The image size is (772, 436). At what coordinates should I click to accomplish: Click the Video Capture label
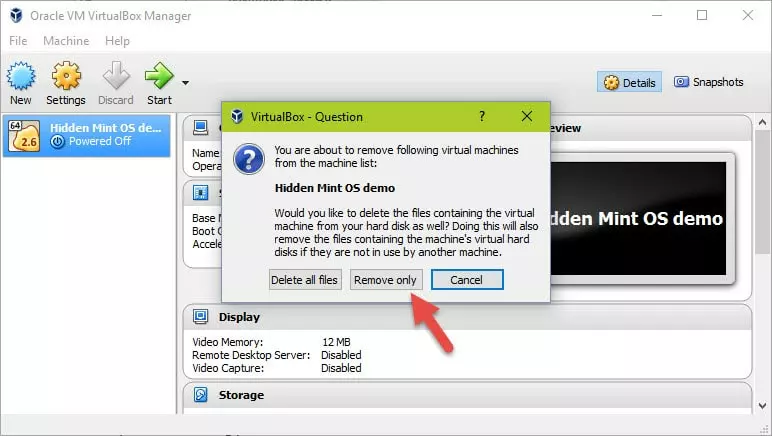pyautogui.click(x=228, y=368)
